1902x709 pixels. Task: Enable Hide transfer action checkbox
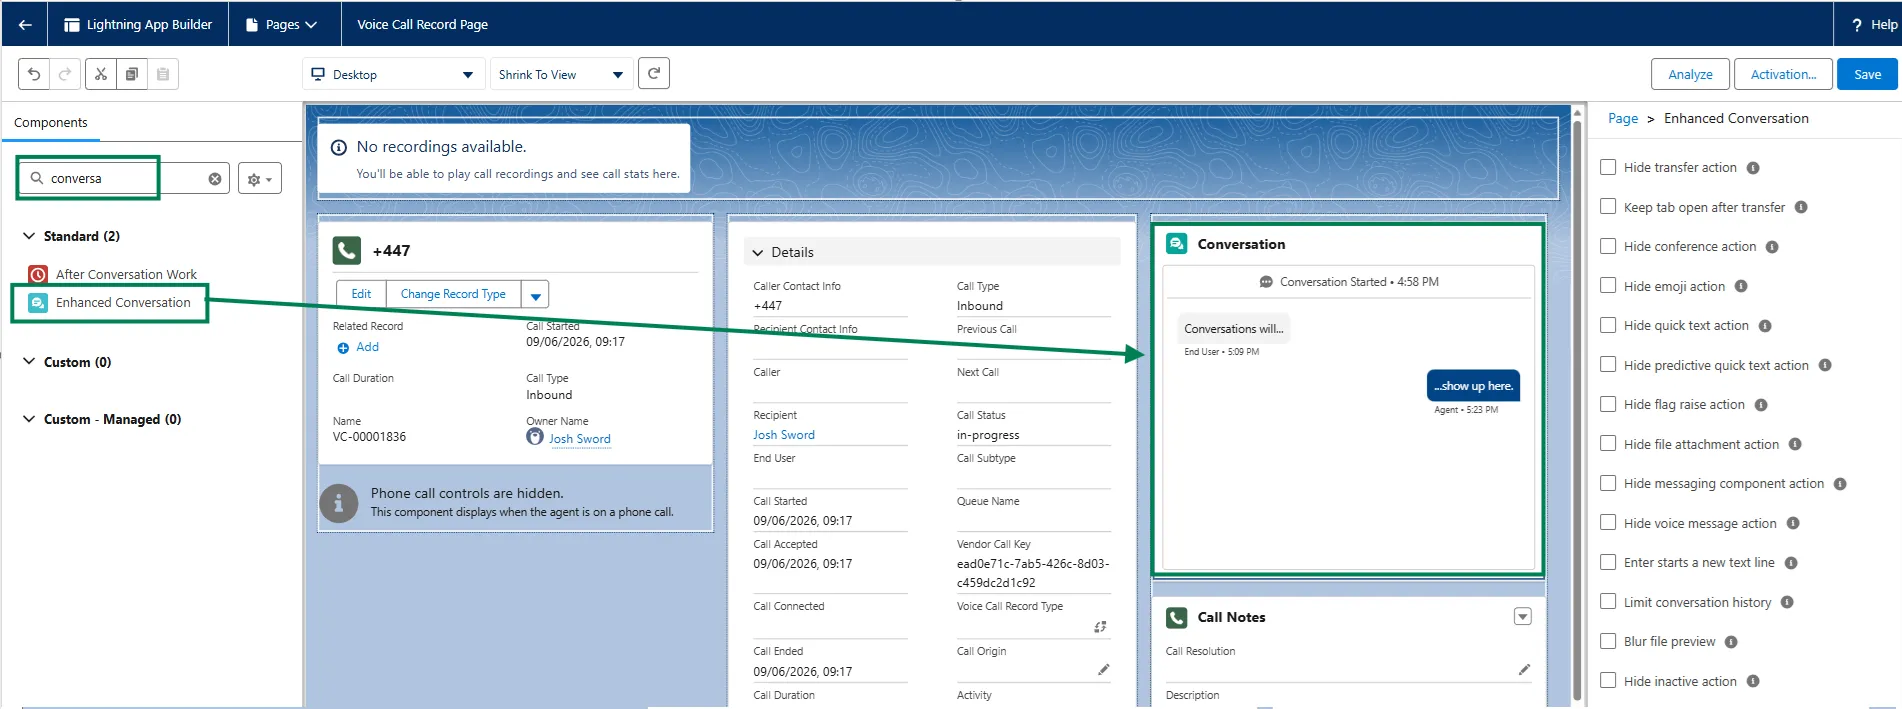[1608, 167]
